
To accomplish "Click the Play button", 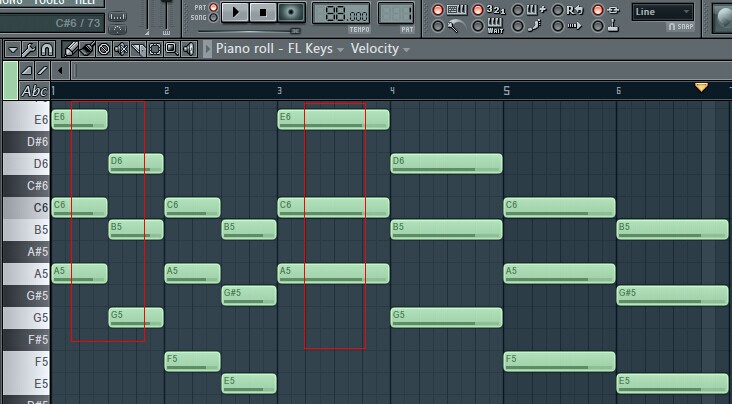I will (235, 13).
